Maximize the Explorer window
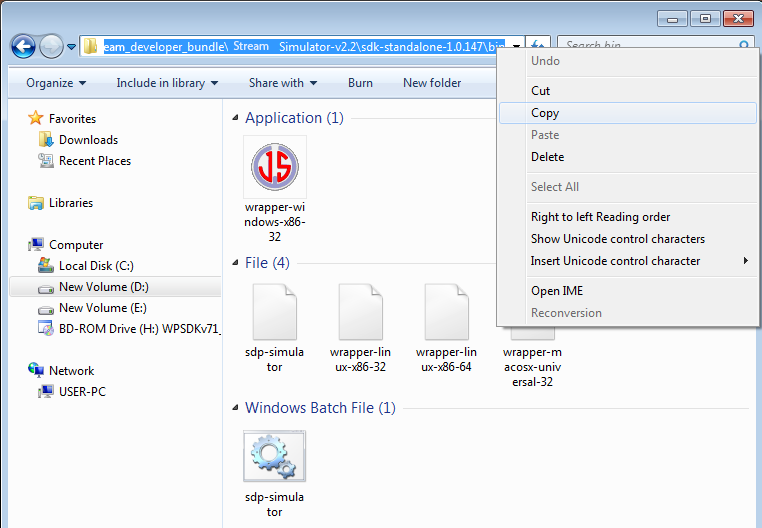 (x=705, y=19)
